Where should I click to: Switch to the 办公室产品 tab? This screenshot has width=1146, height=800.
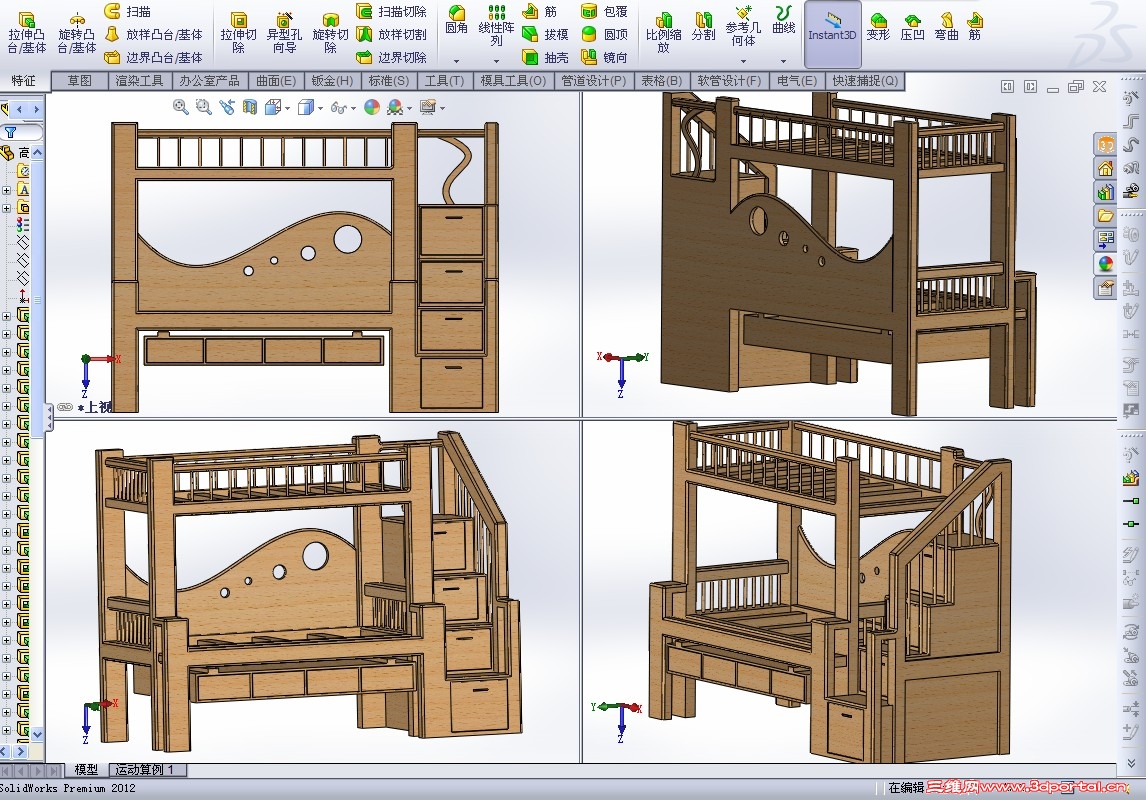click(x=209, y=81)
